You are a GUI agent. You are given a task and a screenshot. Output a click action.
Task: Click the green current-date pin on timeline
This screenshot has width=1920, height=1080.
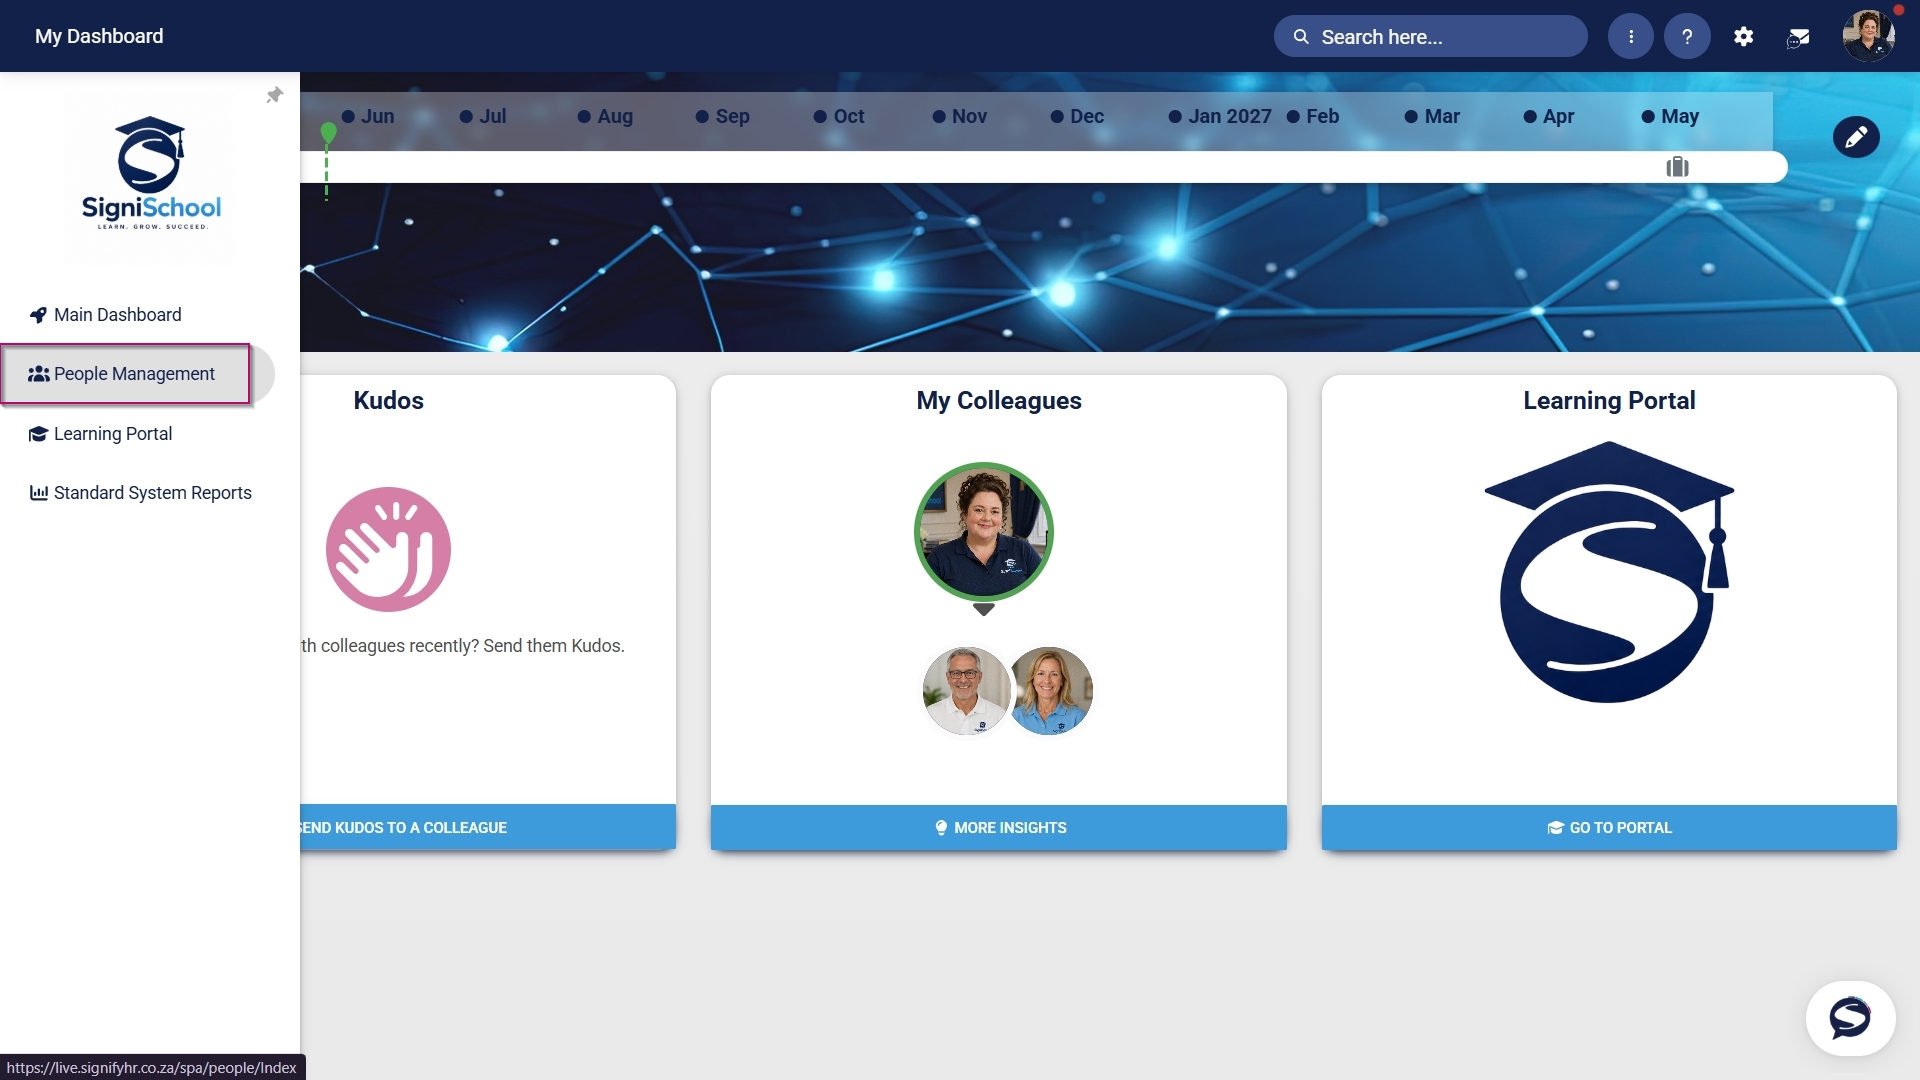[328, 132]
